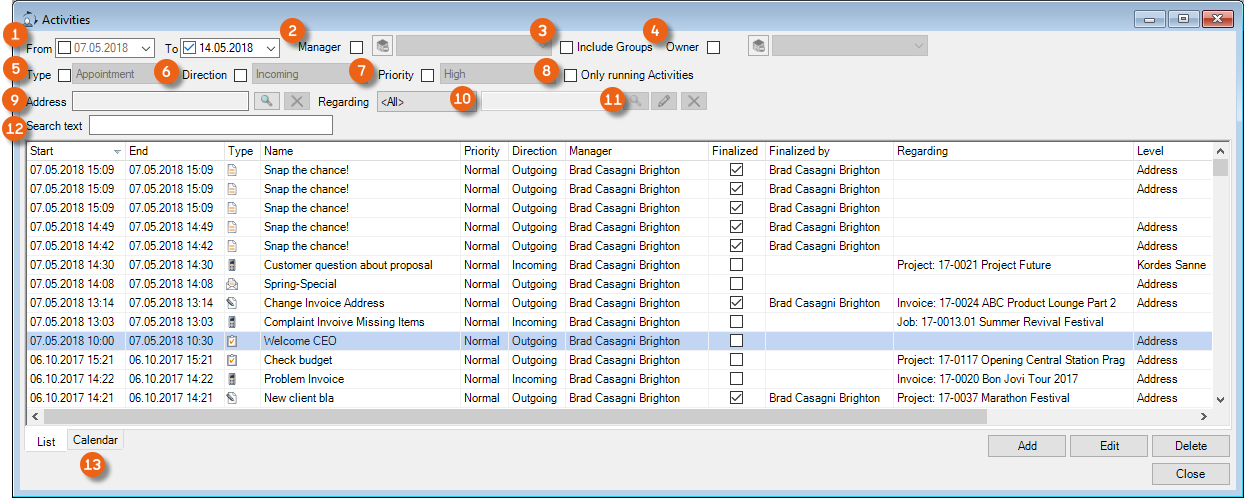Click the Regarding clear X icon
1244x498 pixels.
pos(695,101)
